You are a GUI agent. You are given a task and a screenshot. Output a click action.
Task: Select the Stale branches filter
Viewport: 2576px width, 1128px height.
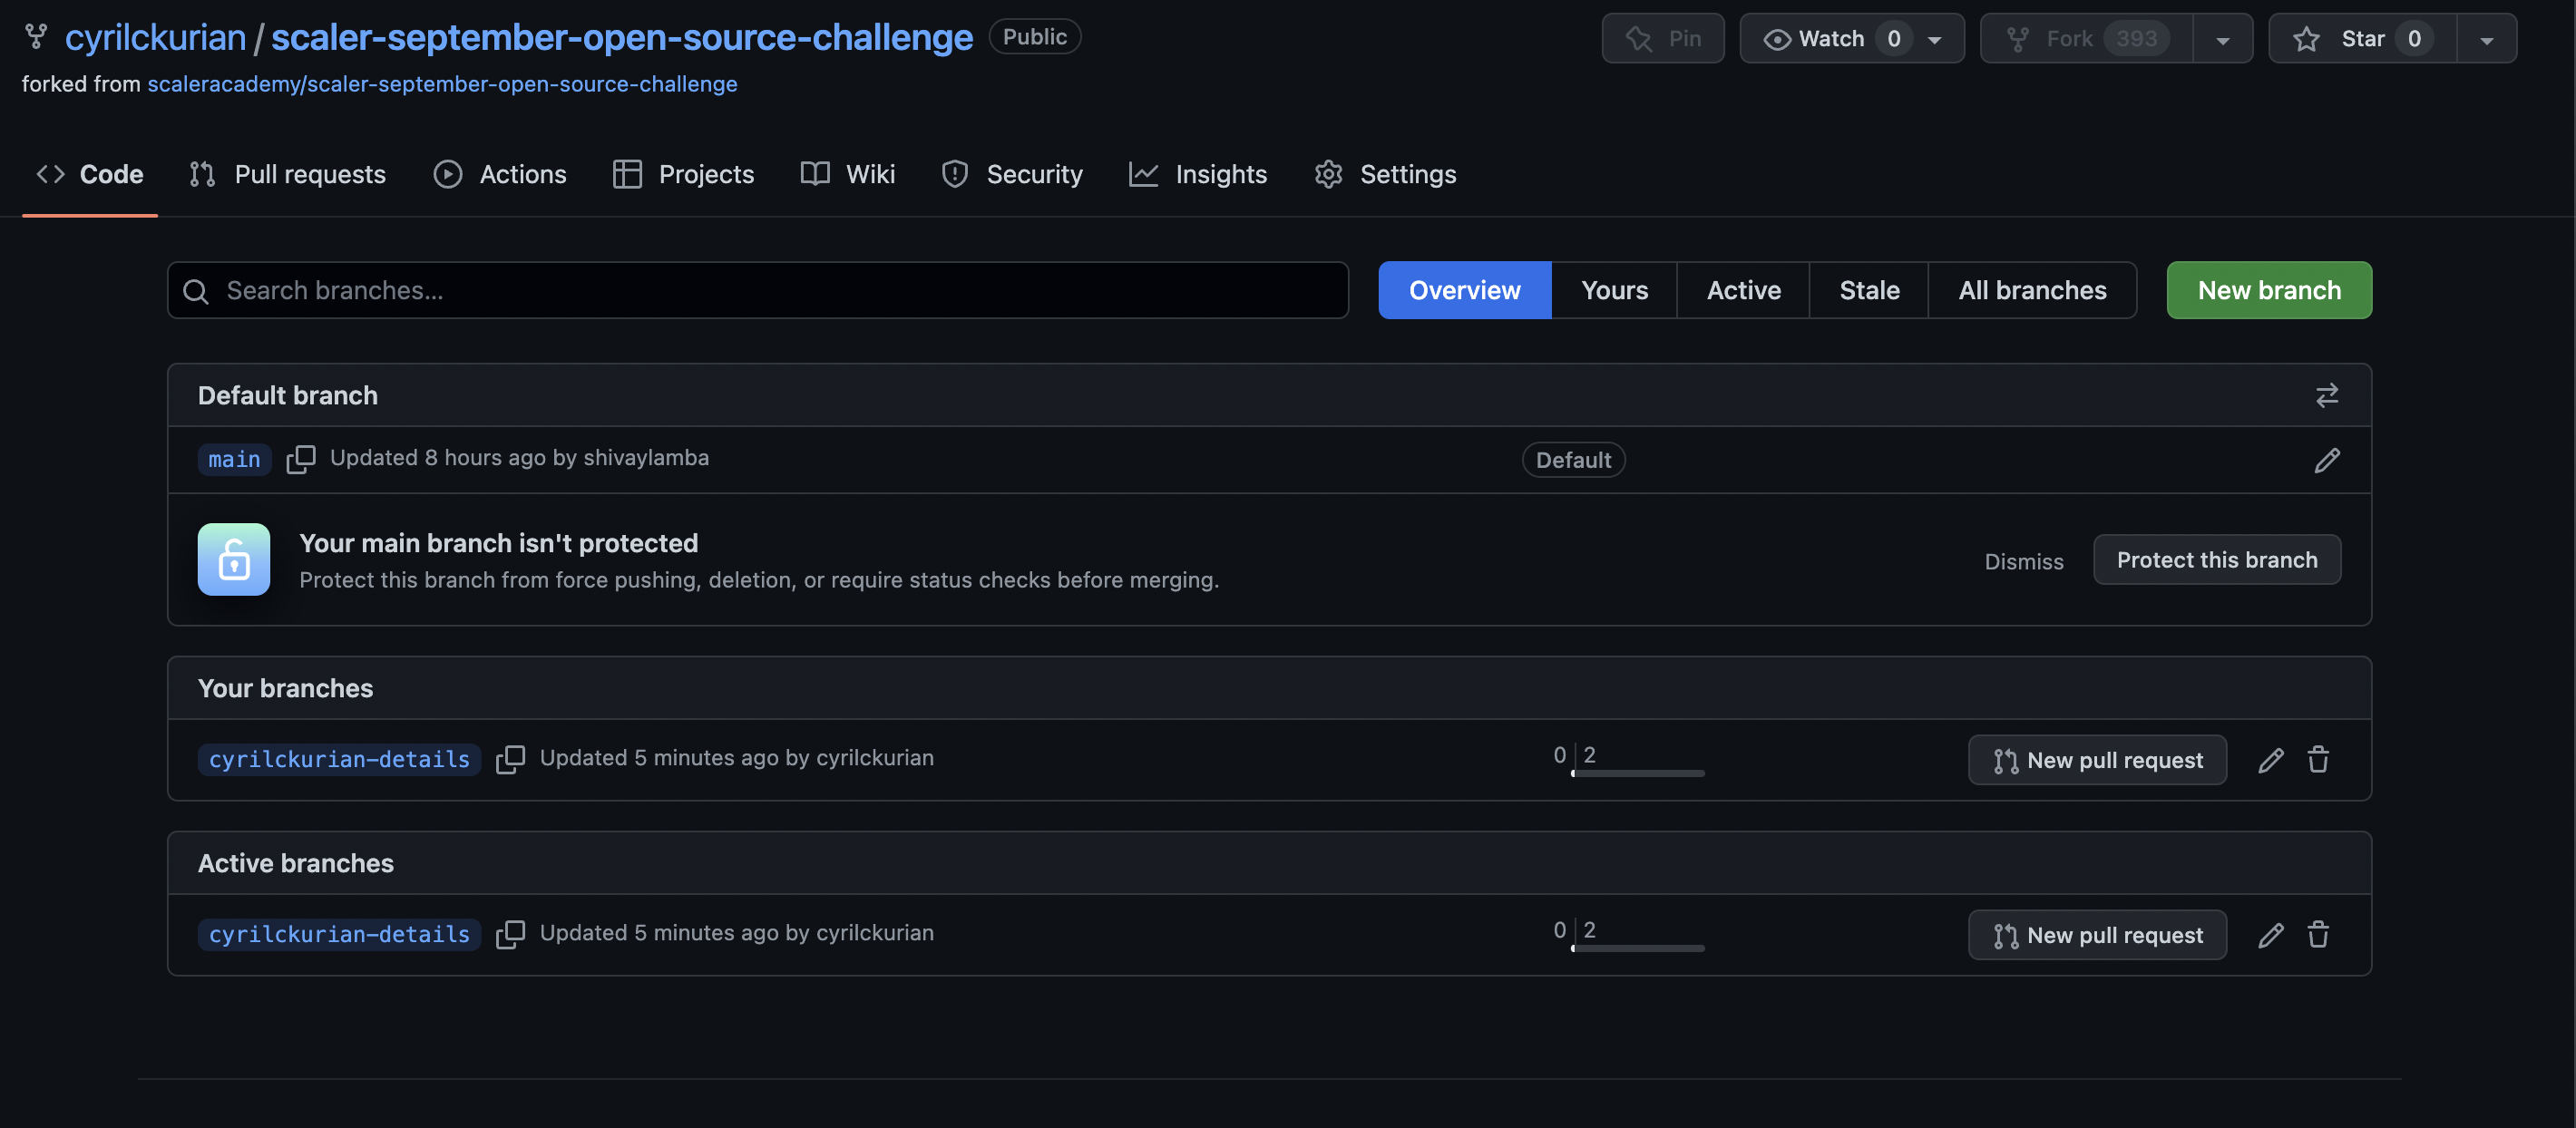(1868, 290)
